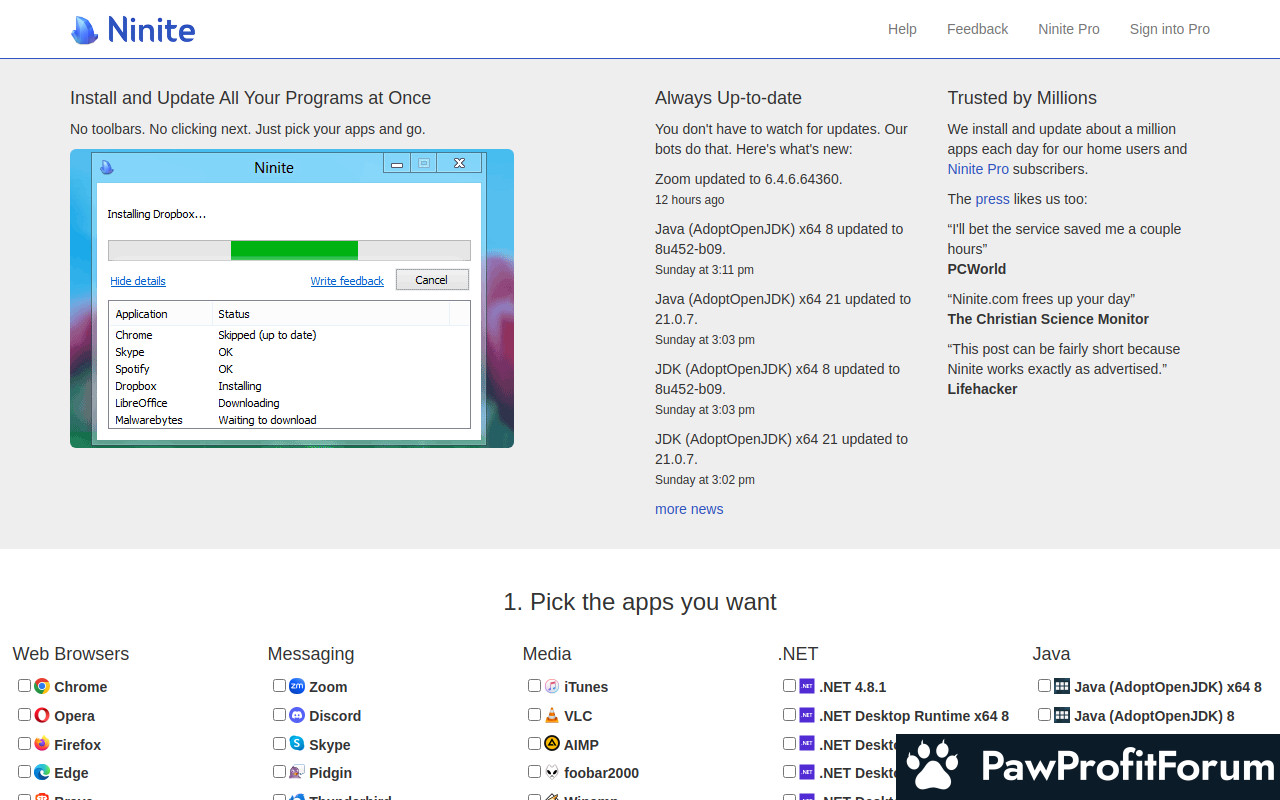Click the Edge browser icon
The height and width of the screenshot is (800, 1280).
tap(42, 772)
